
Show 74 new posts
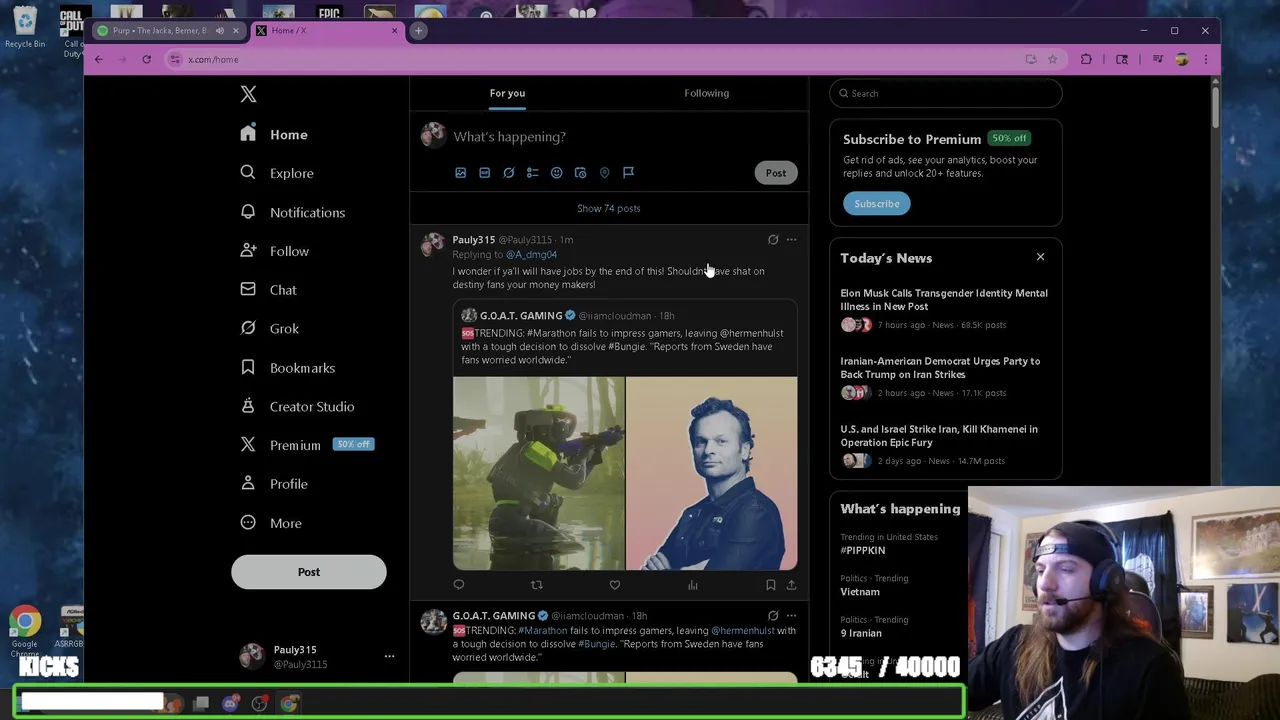click(608, 208)
